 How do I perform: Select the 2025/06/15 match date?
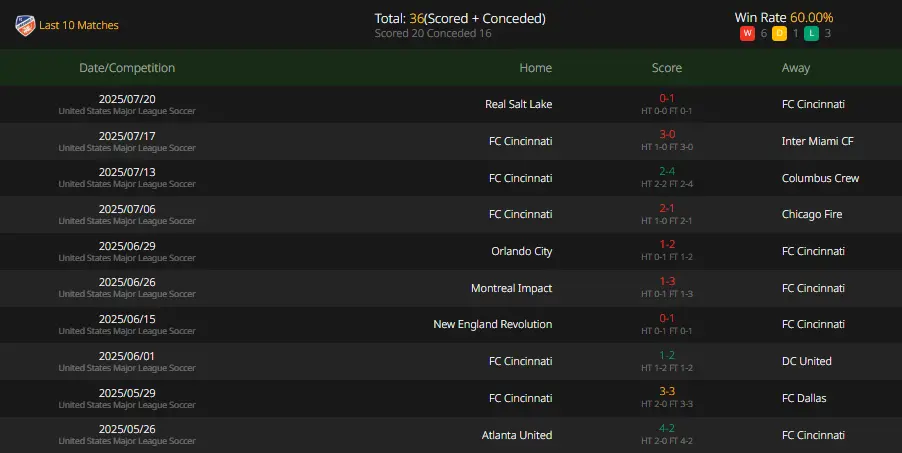127,319
